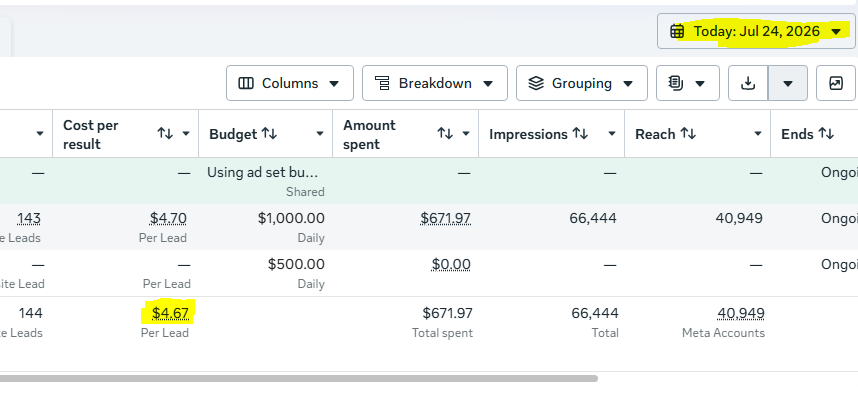Click the Using ad set budget cell
The width and height of the screenshot is (858, 397).
click(262, 172)
